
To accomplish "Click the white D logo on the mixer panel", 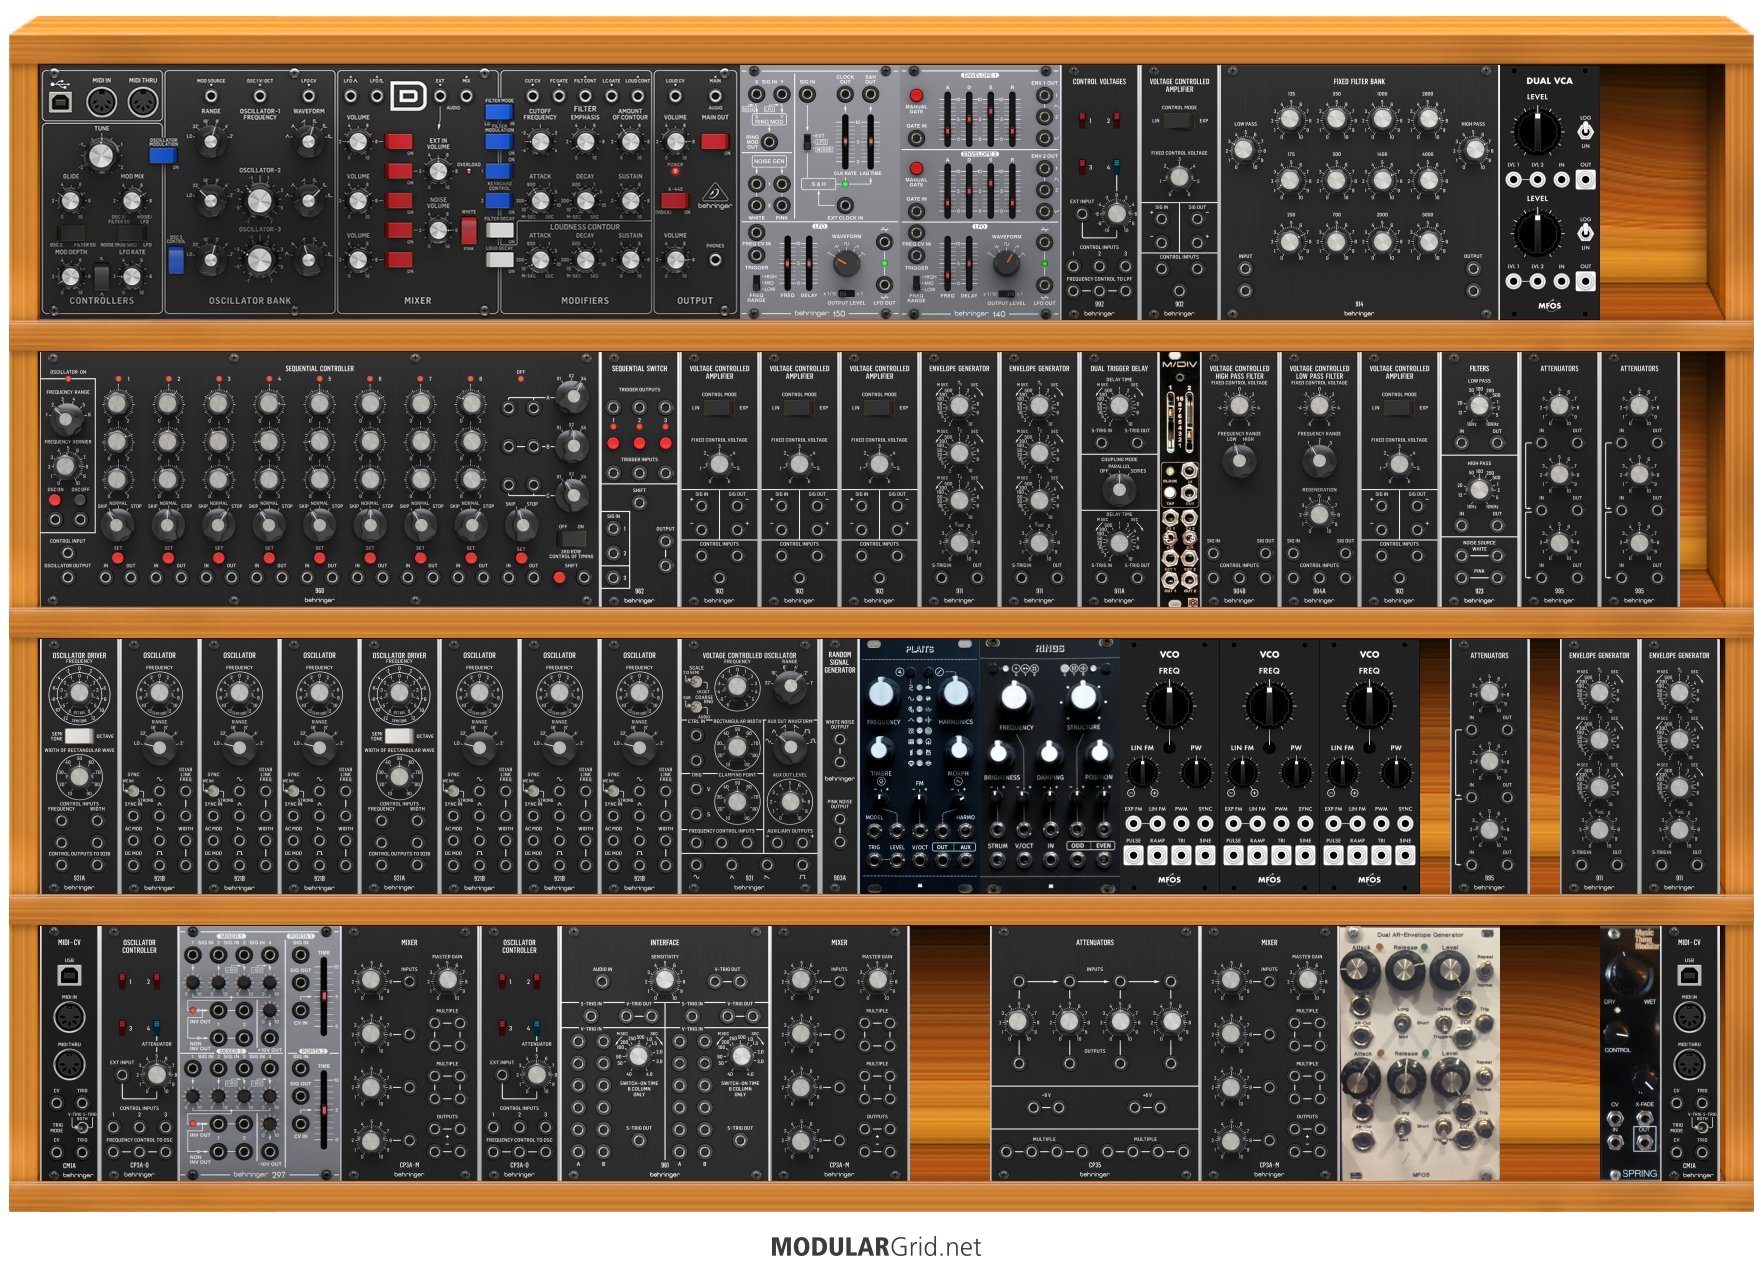I will click(x=407, y=96).
